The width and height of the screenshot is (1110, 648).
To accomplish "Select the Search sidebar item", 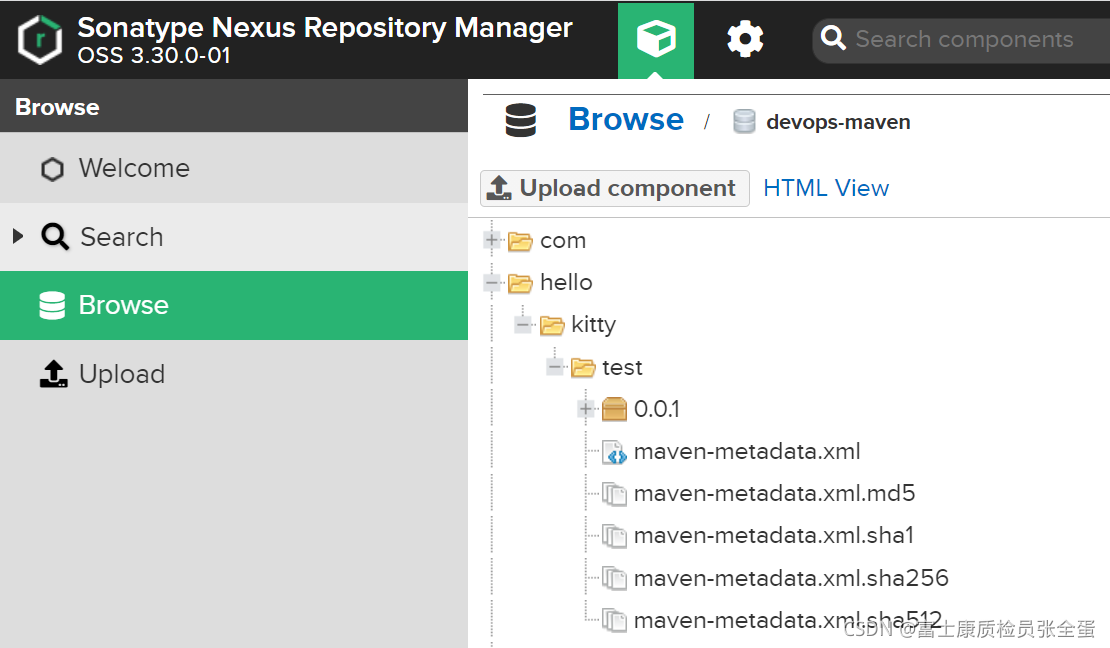I will tap(234, 237).
